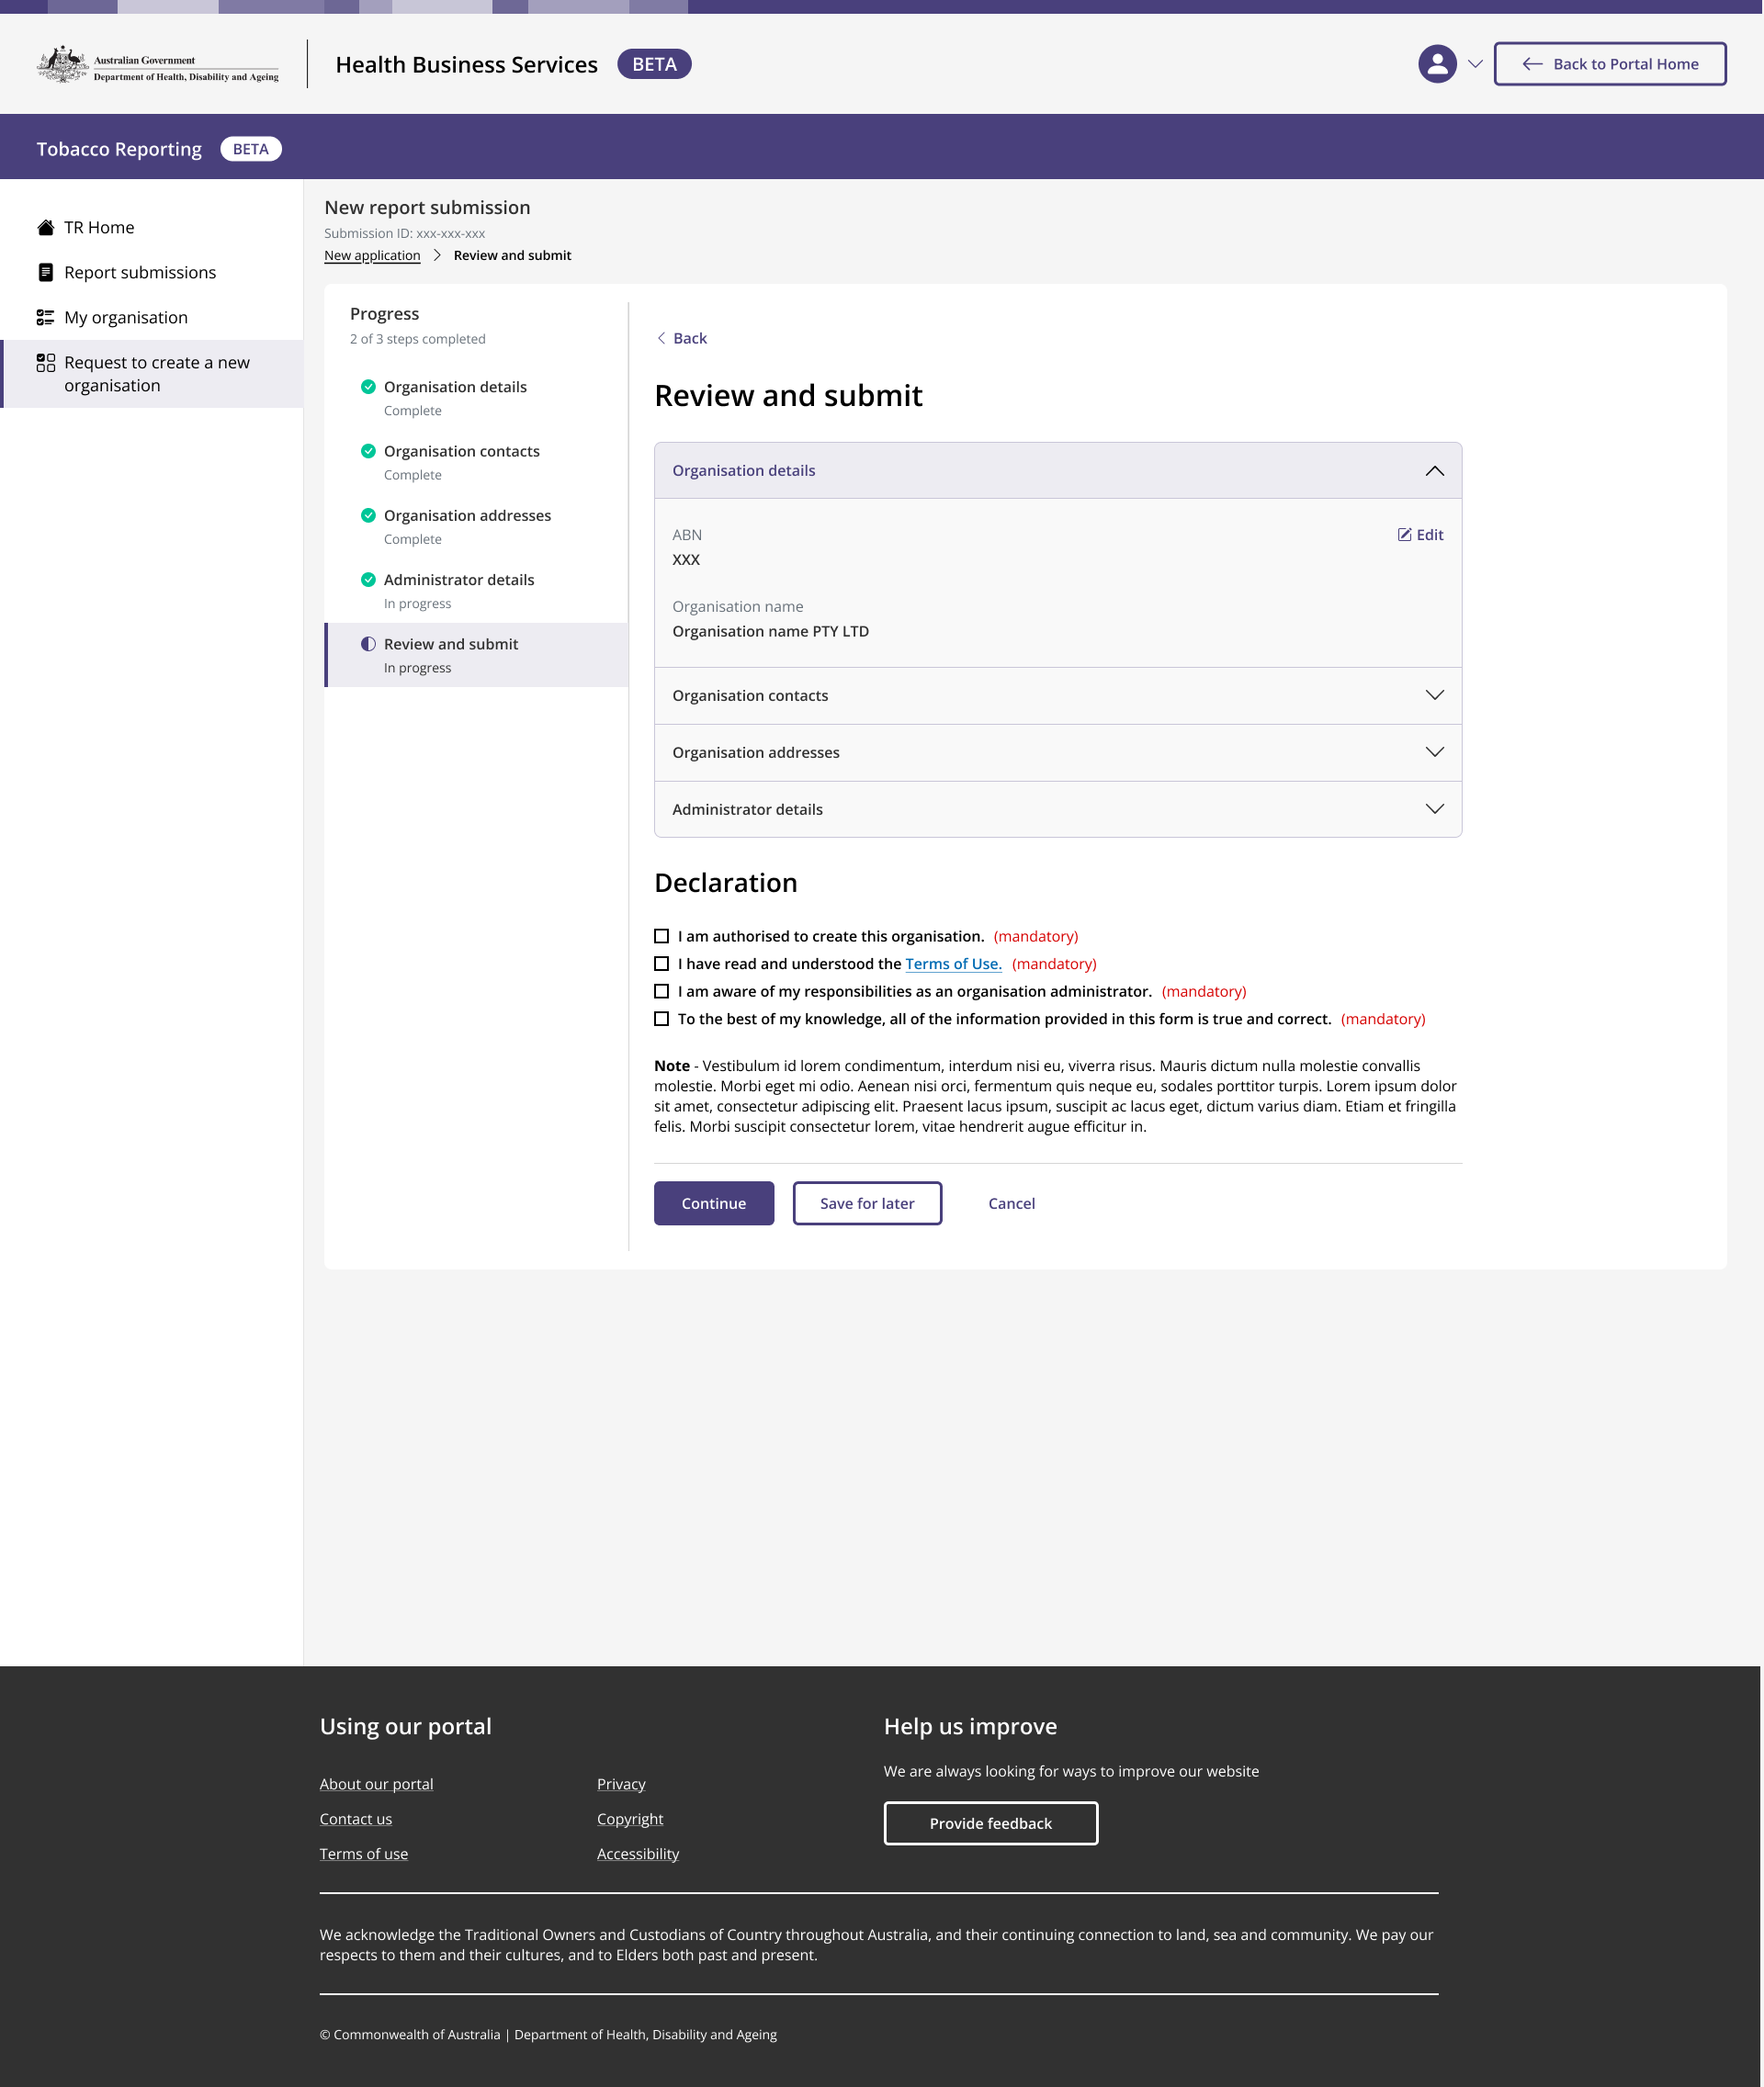The width and height of the screenshot is (1764, 2087).
Task: Open the Terms of Use link in declaration
Action: pyautogui.click(x=953, y=964)
